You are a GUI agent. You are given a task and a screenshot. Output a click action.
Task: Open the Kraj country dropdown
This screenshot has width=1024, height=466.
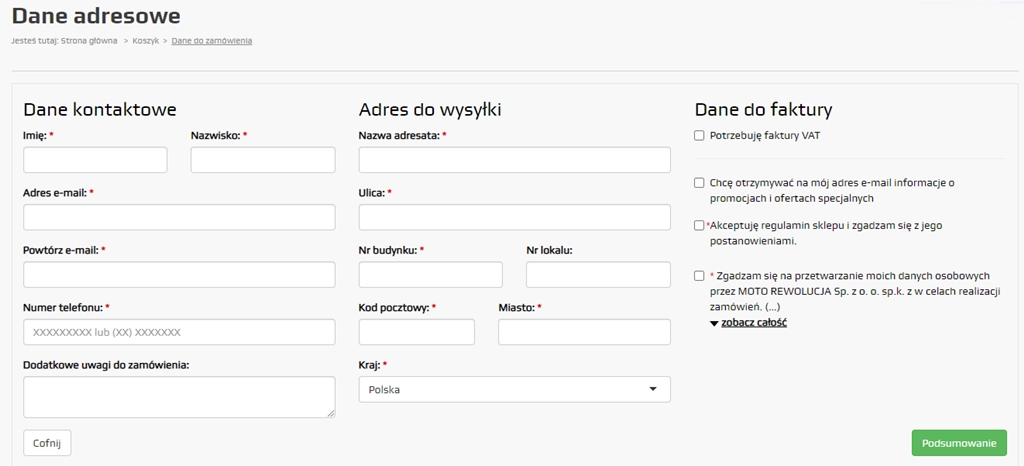[x=515, y=390]
